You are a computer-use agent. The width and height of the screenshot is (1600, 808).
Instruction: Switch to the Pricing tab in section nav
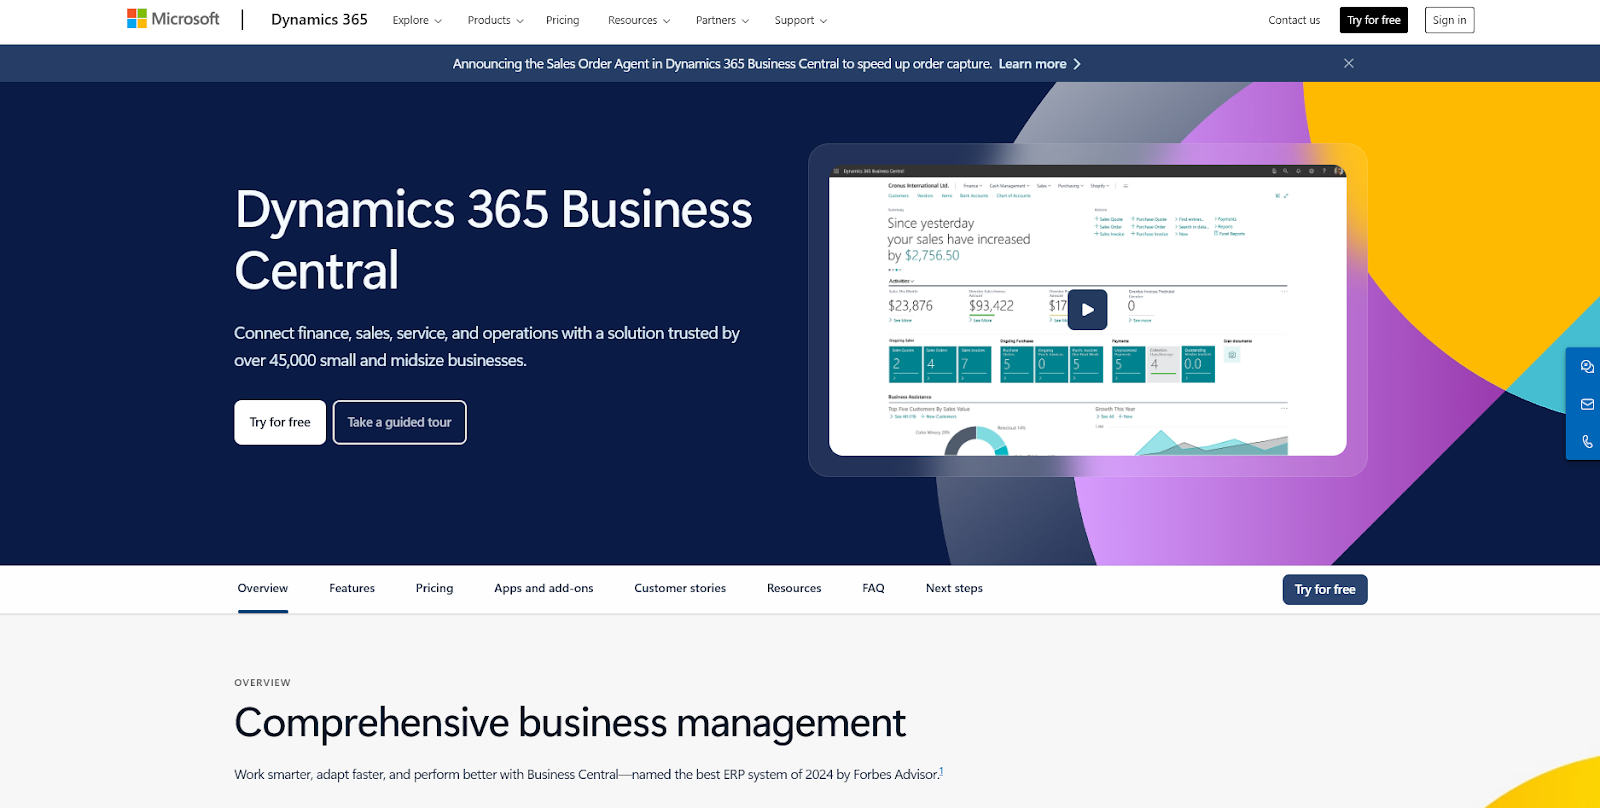pyautogui.click(x=434, y=588)
